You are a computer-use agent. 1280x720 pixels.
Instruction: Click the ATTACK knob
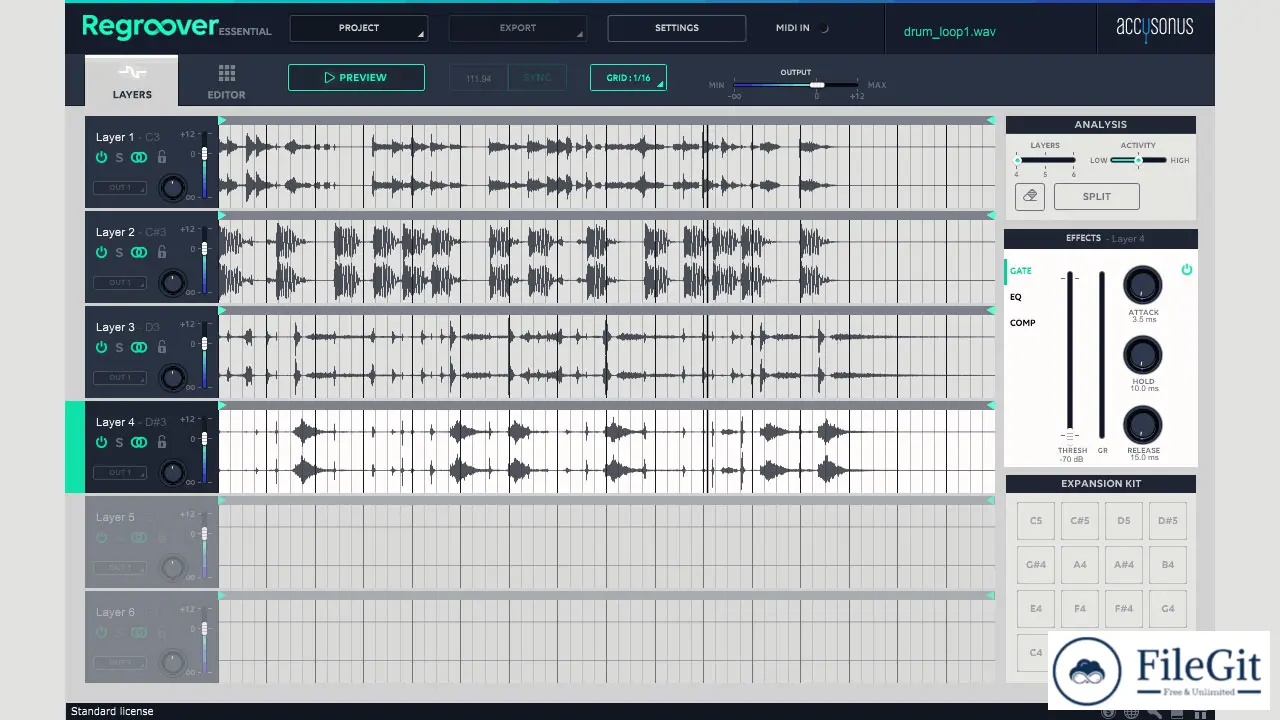tap(1143, 286)
